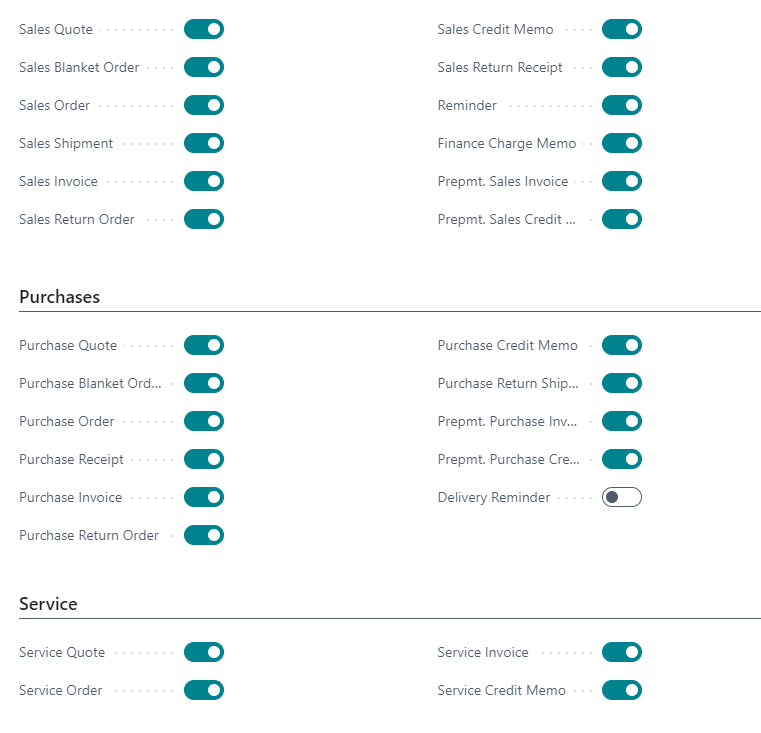The image size is (761, 733).
Task: Disable Service Credit Memo toggle
Action: [x=621, y=690]
